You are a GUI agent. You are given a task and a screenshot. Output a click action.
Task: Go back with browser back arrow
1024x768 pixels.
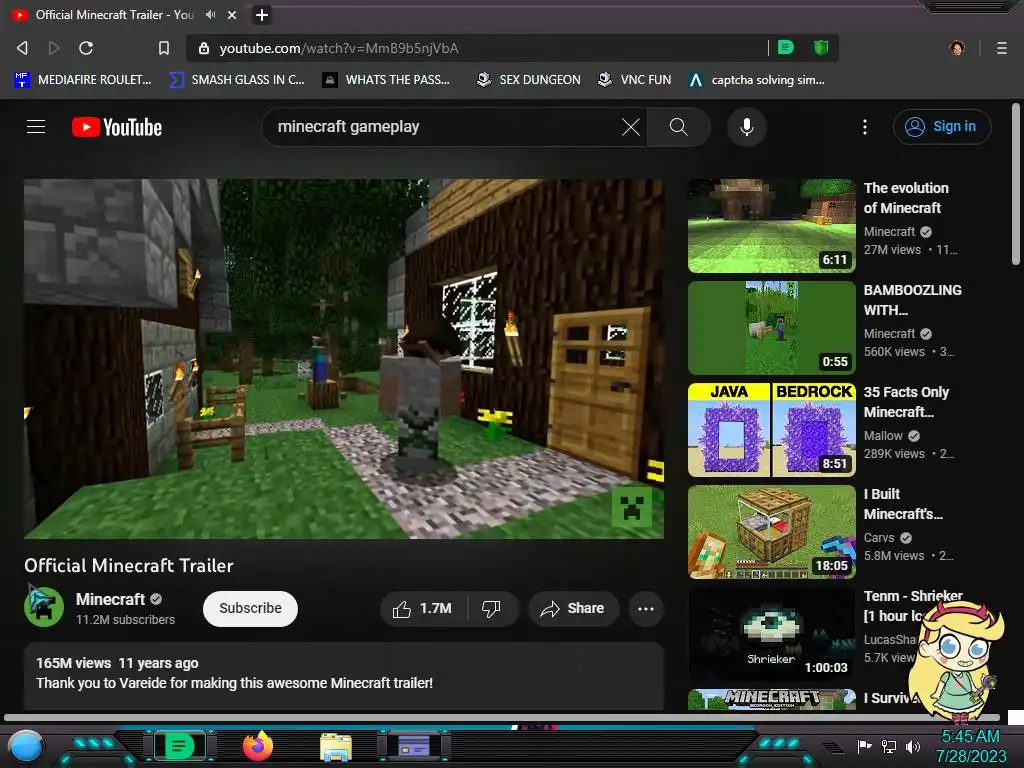pyautogui.click(x=22, y=48)
